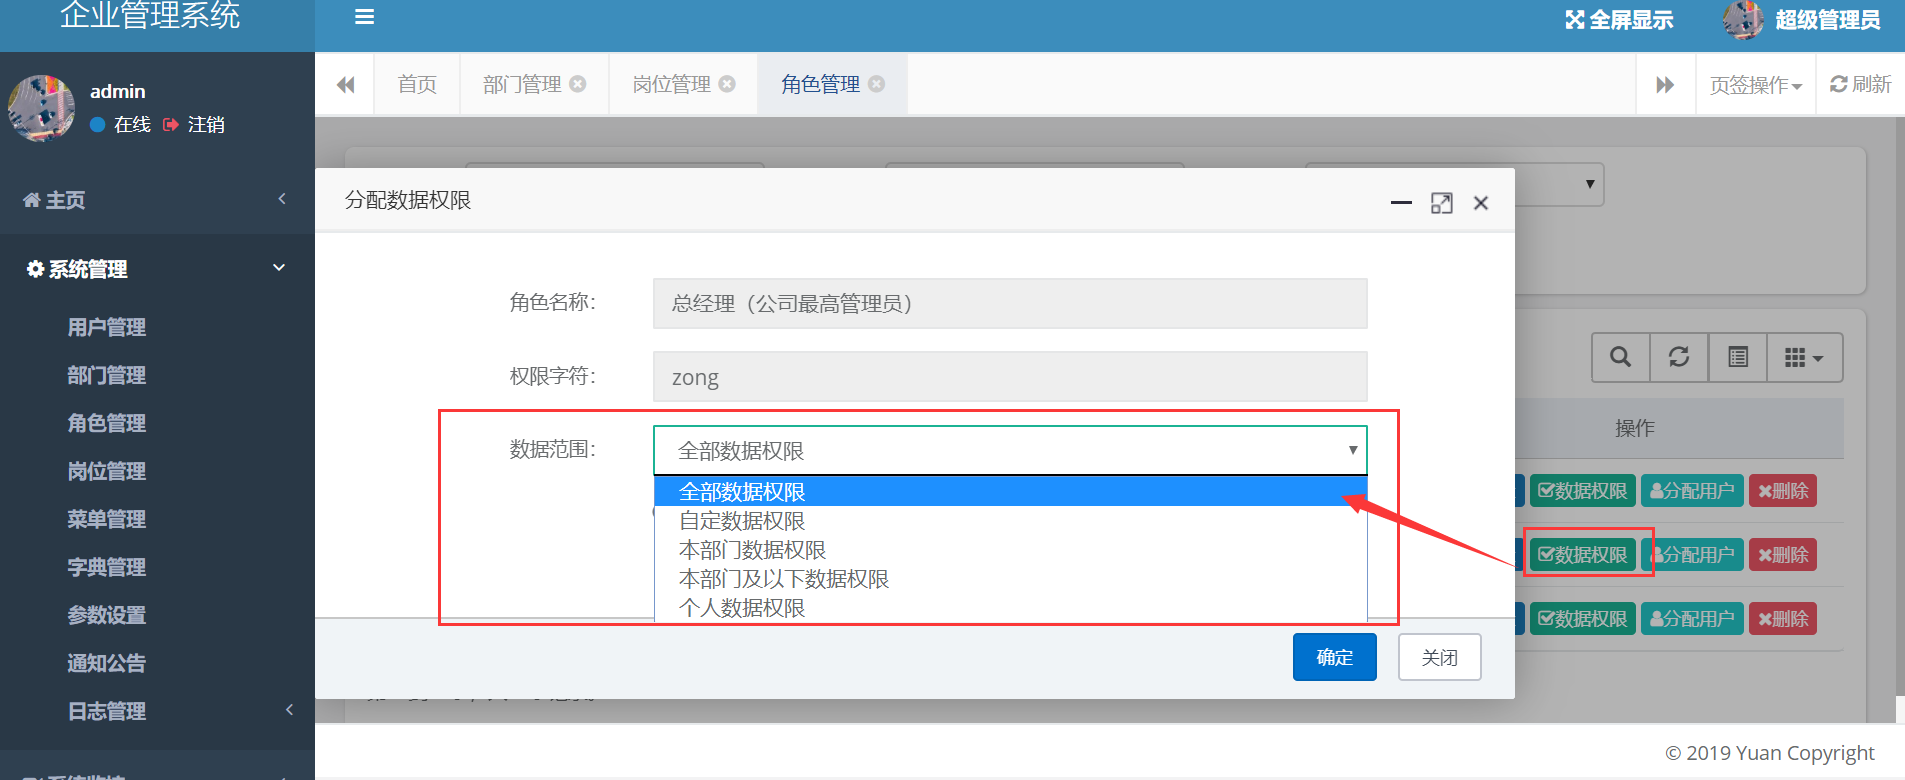Viewport: 1905px width, 780px height.
Task: Click 删除 in the first row
Action: click(1783, 491)
